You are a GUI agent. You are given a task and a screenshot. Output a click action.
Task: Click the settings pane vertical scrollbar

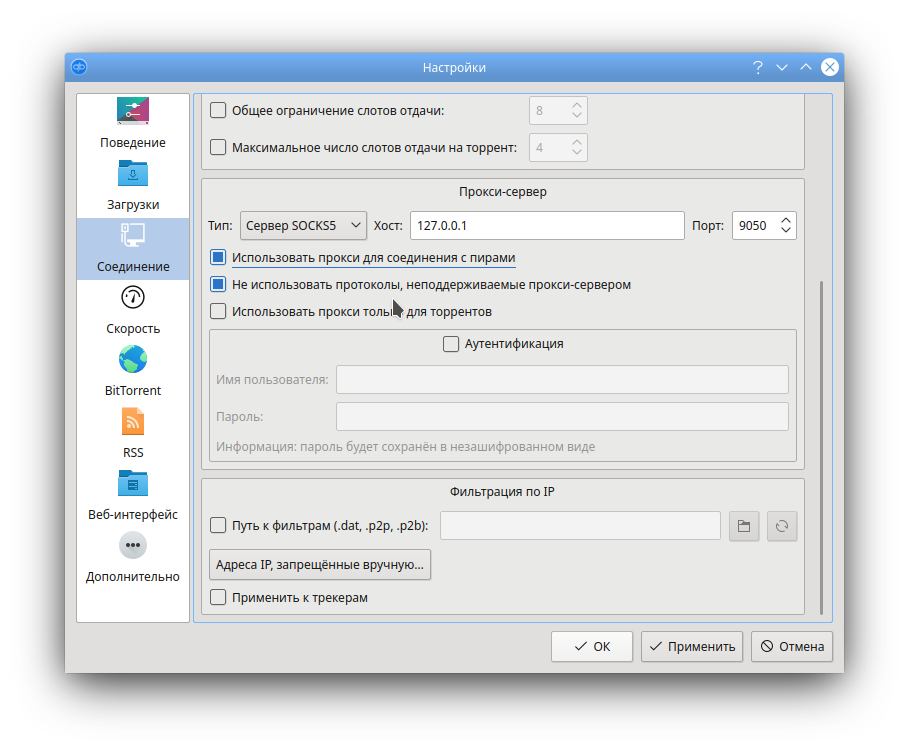pyautogui.click(x=821, y=447)
